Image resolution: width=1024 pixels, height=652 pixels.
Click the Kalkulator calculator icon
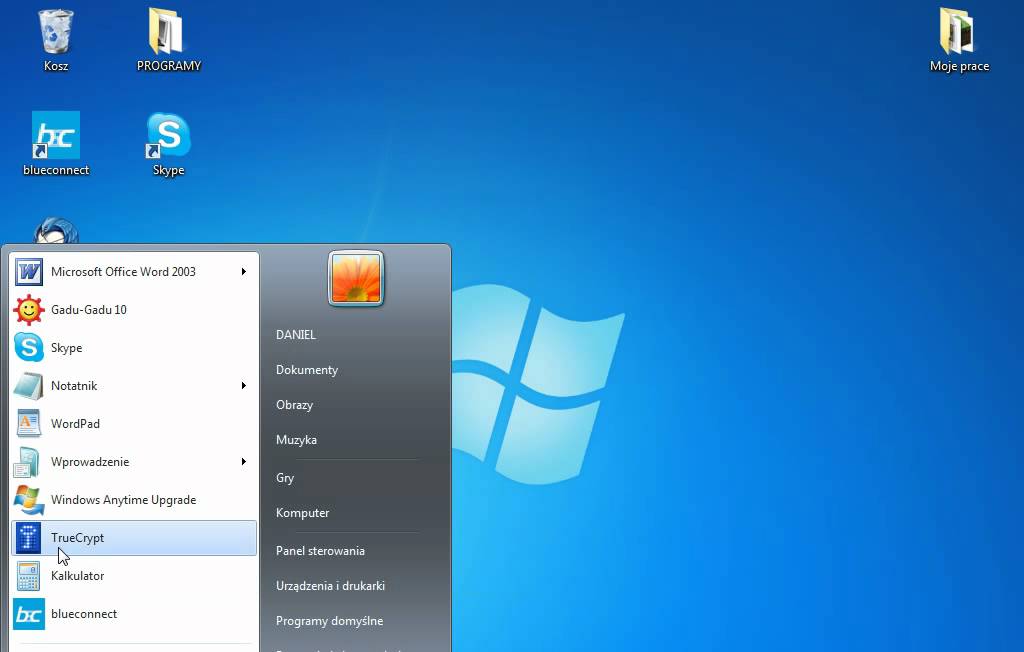[x=29, y=576]
